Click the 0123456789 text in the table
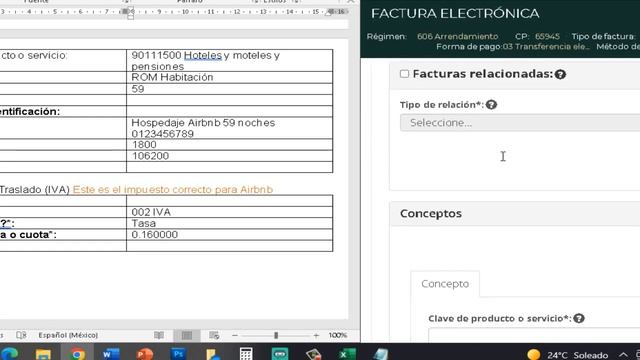The image size is (640, 360). point(162,134)
